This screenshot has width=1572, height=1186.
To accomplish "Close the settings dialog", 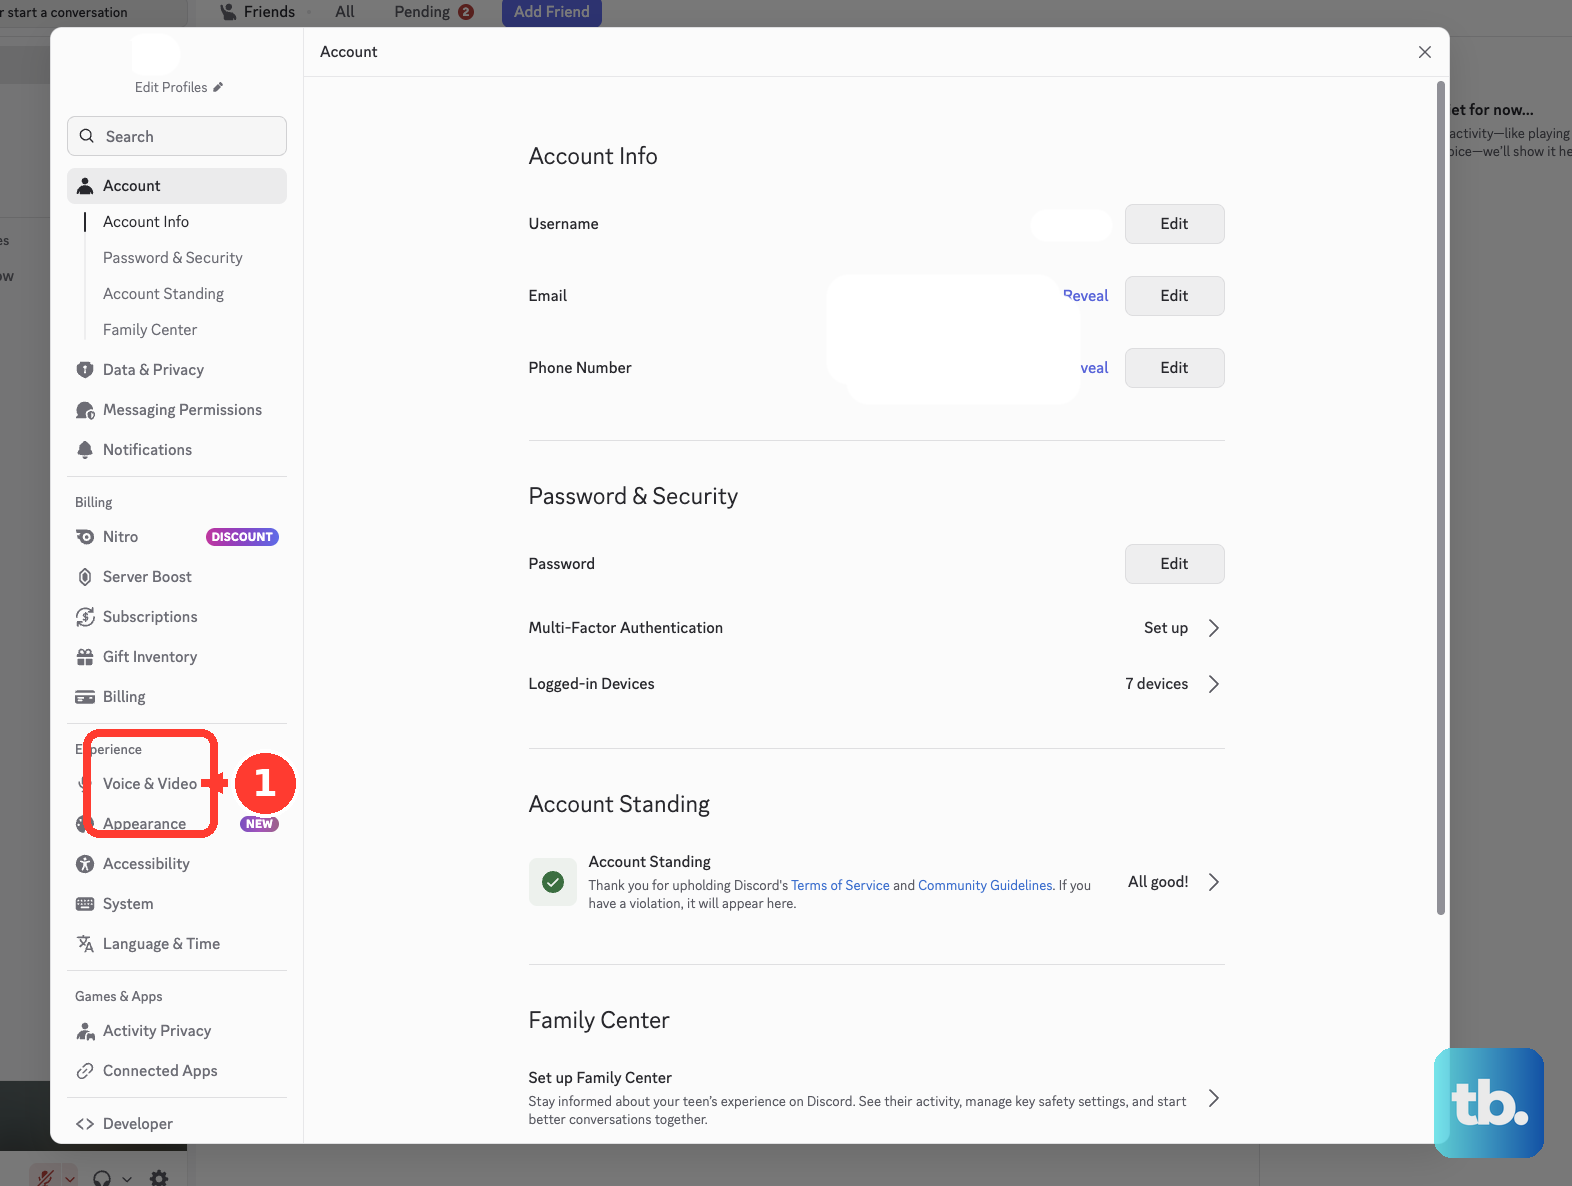I will tap(1425, 52).
